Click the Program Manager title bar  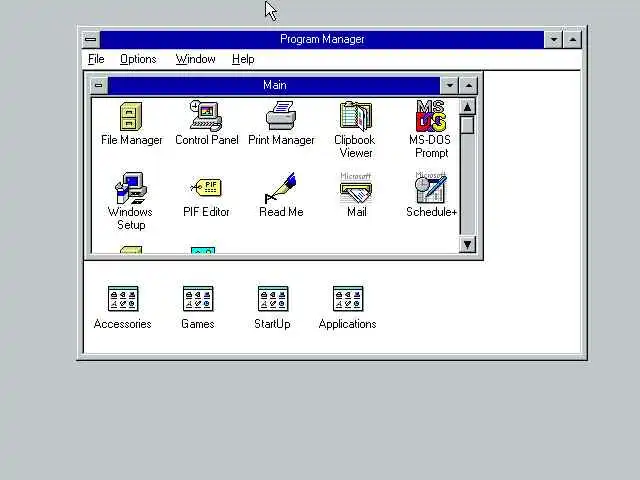pyautogui.click(x=322, y=40)
